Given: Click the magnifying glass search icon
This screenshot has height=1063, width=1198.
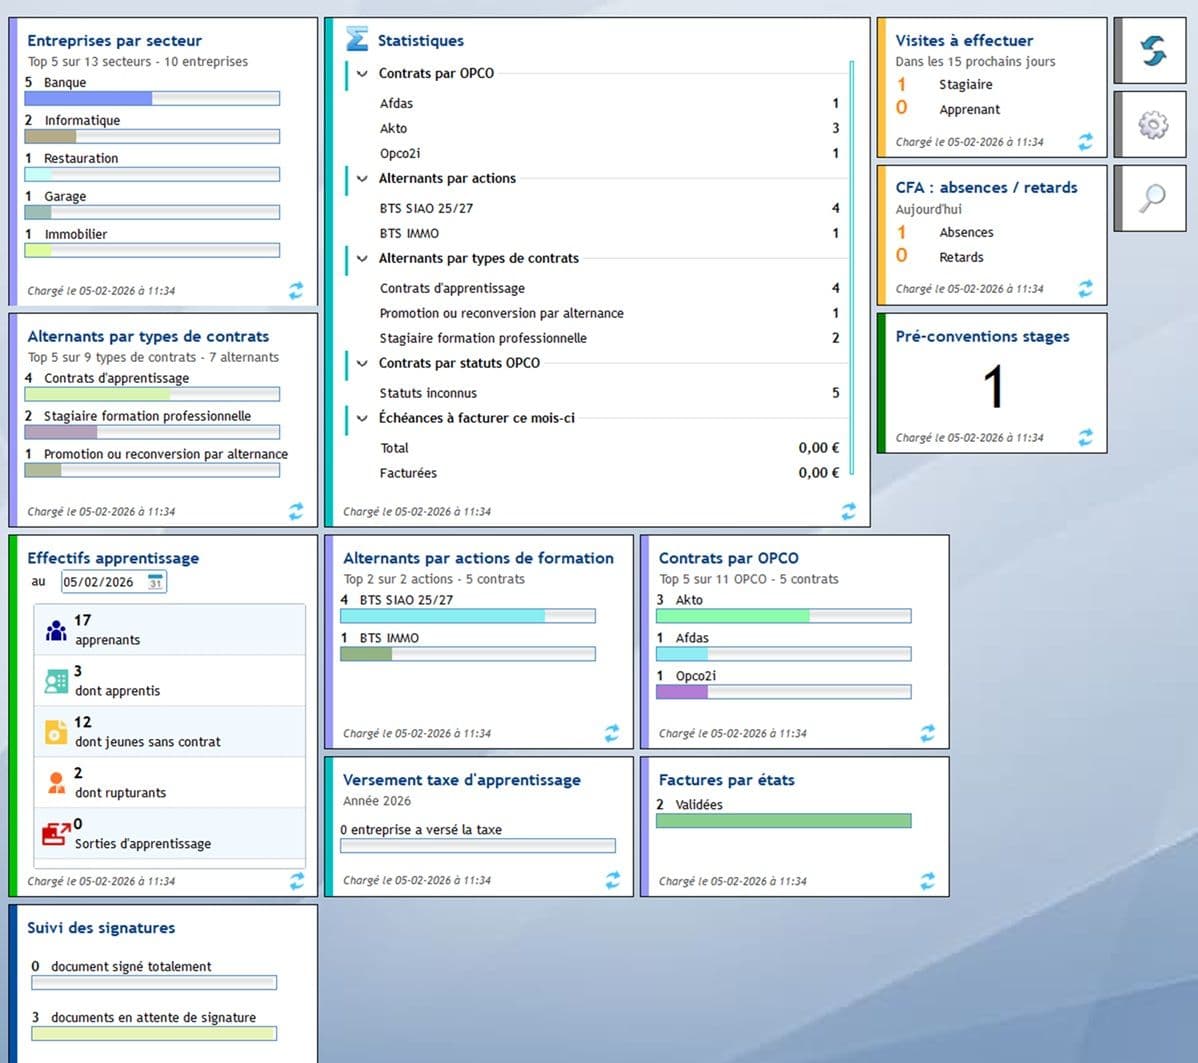Looking at the screenshot, I should coord(1153,198).
